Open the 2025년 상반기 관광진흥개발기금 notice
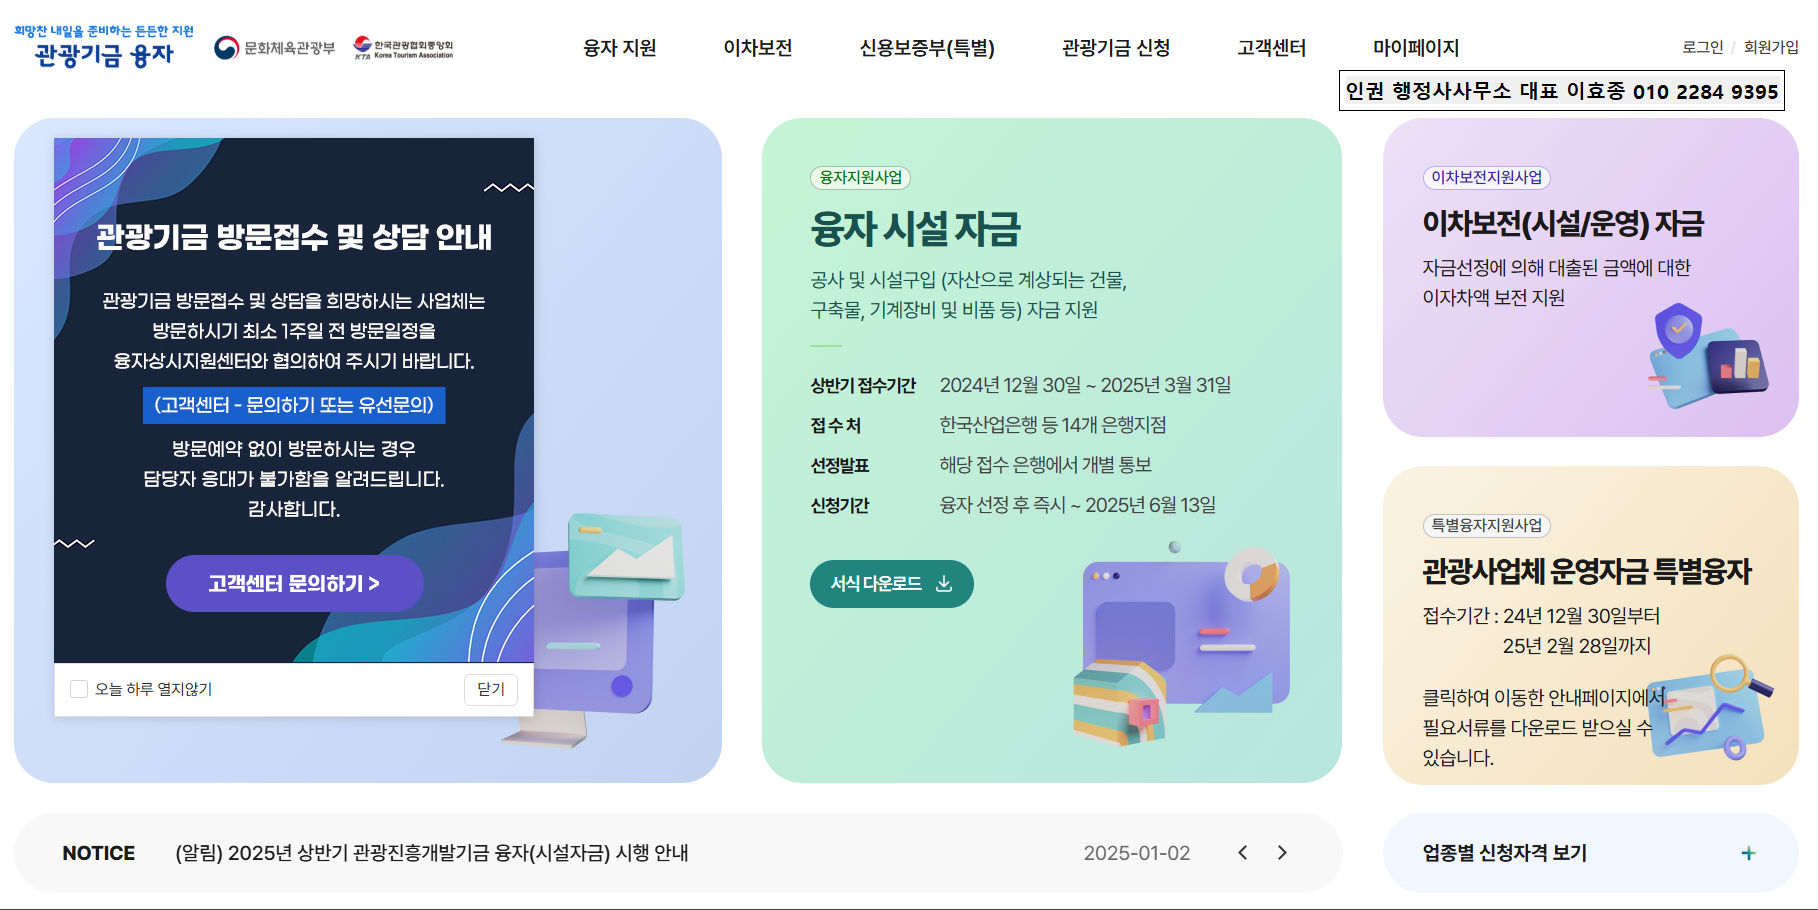Image resolution: width=1818 pixels, height=910 pixels. [432, 853]
